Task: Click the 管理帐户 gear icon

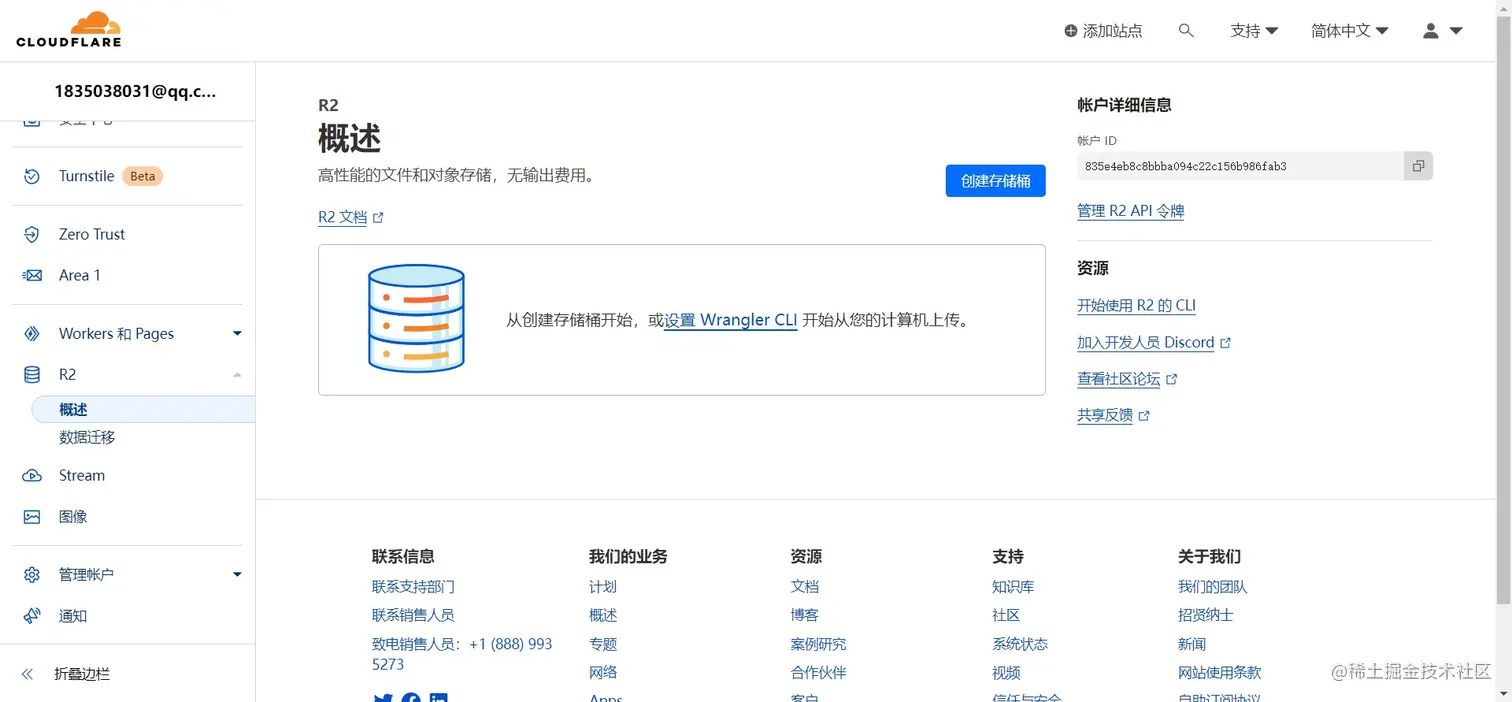Action: [x=32, y=575]
